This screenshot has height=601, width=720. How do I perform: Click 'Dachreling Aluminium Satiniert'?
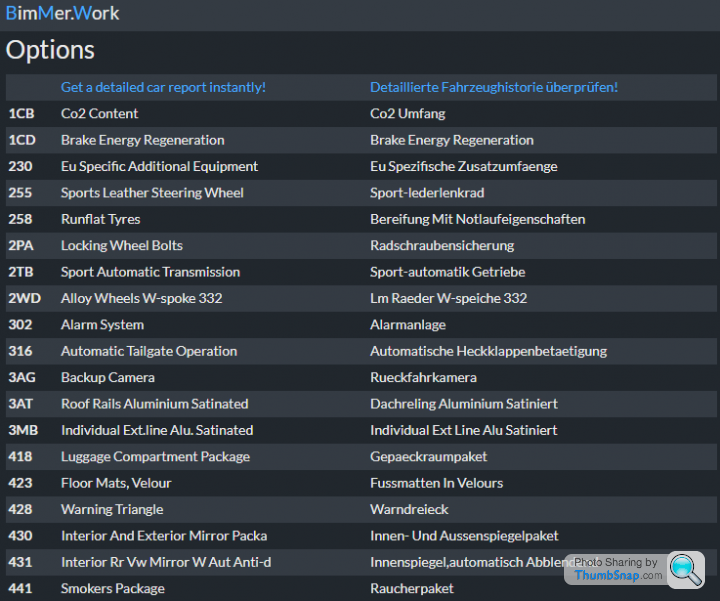tap(464, 404)
